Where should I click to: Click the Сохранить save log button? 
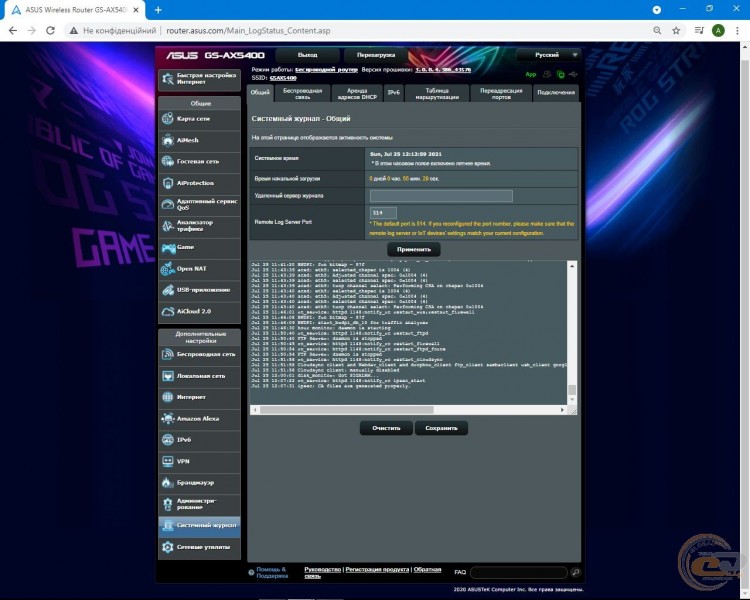(x=441, y=428)
